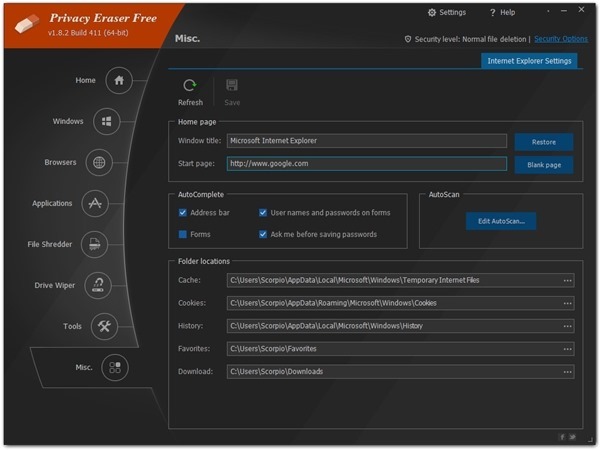Viewport: 600px width, 450px height.
Task: Open the Browsers globe icon
Action: 98,162
